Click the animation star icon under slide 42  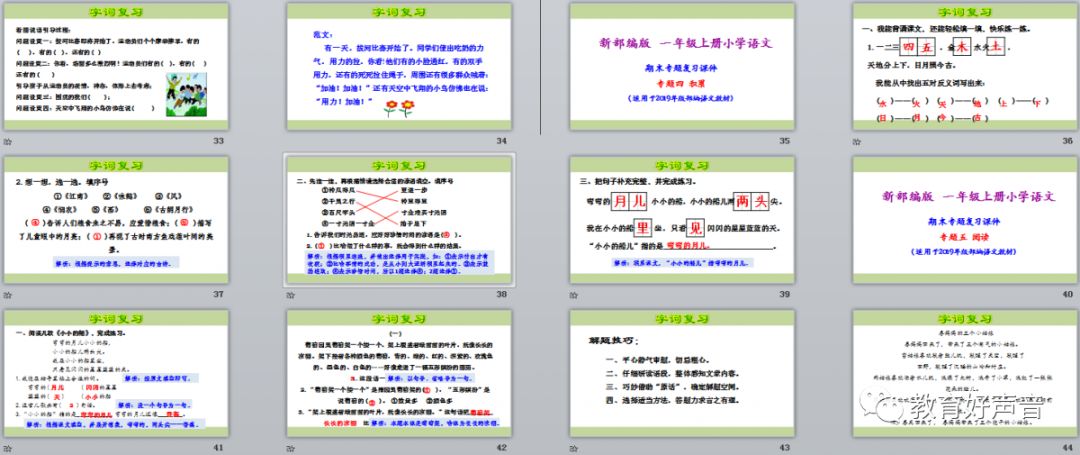click(291, 448)
